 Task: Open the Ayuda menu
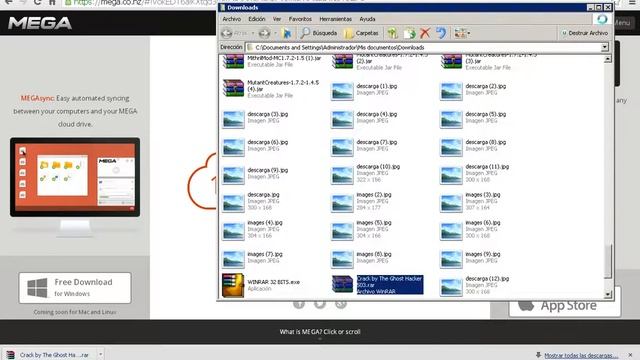click(367, 19)
